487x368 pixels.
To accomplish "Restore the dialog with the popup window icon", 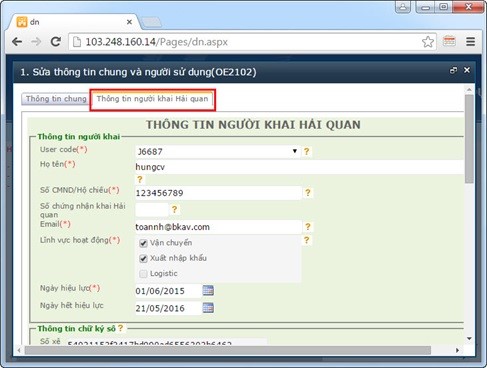I will pos(453,70).
